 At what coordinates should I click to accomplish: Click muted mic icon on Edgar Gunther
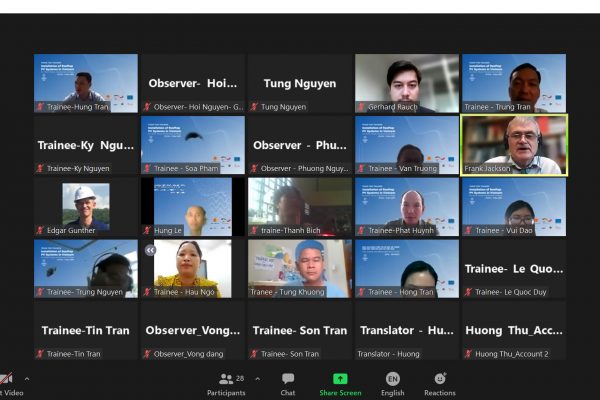[x=40, y=230]
